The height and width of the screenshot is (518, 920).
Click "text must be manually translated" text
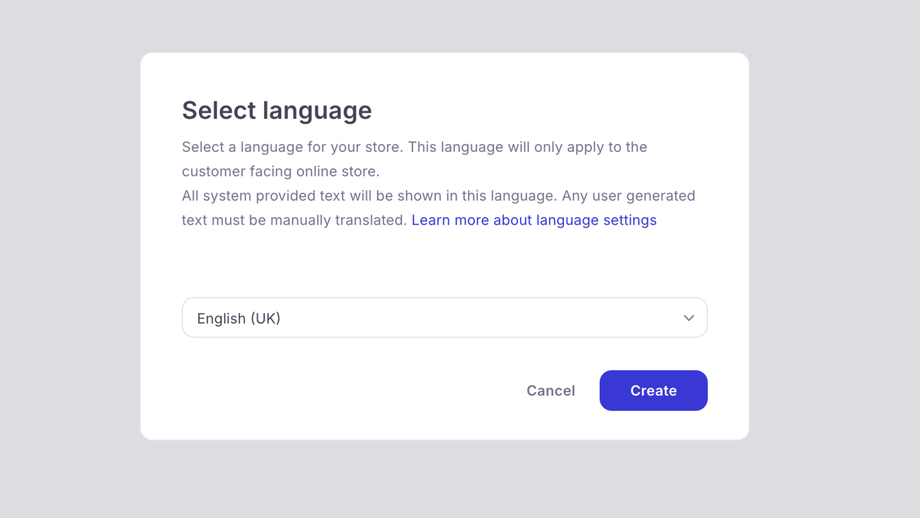[x=294, y=220]
